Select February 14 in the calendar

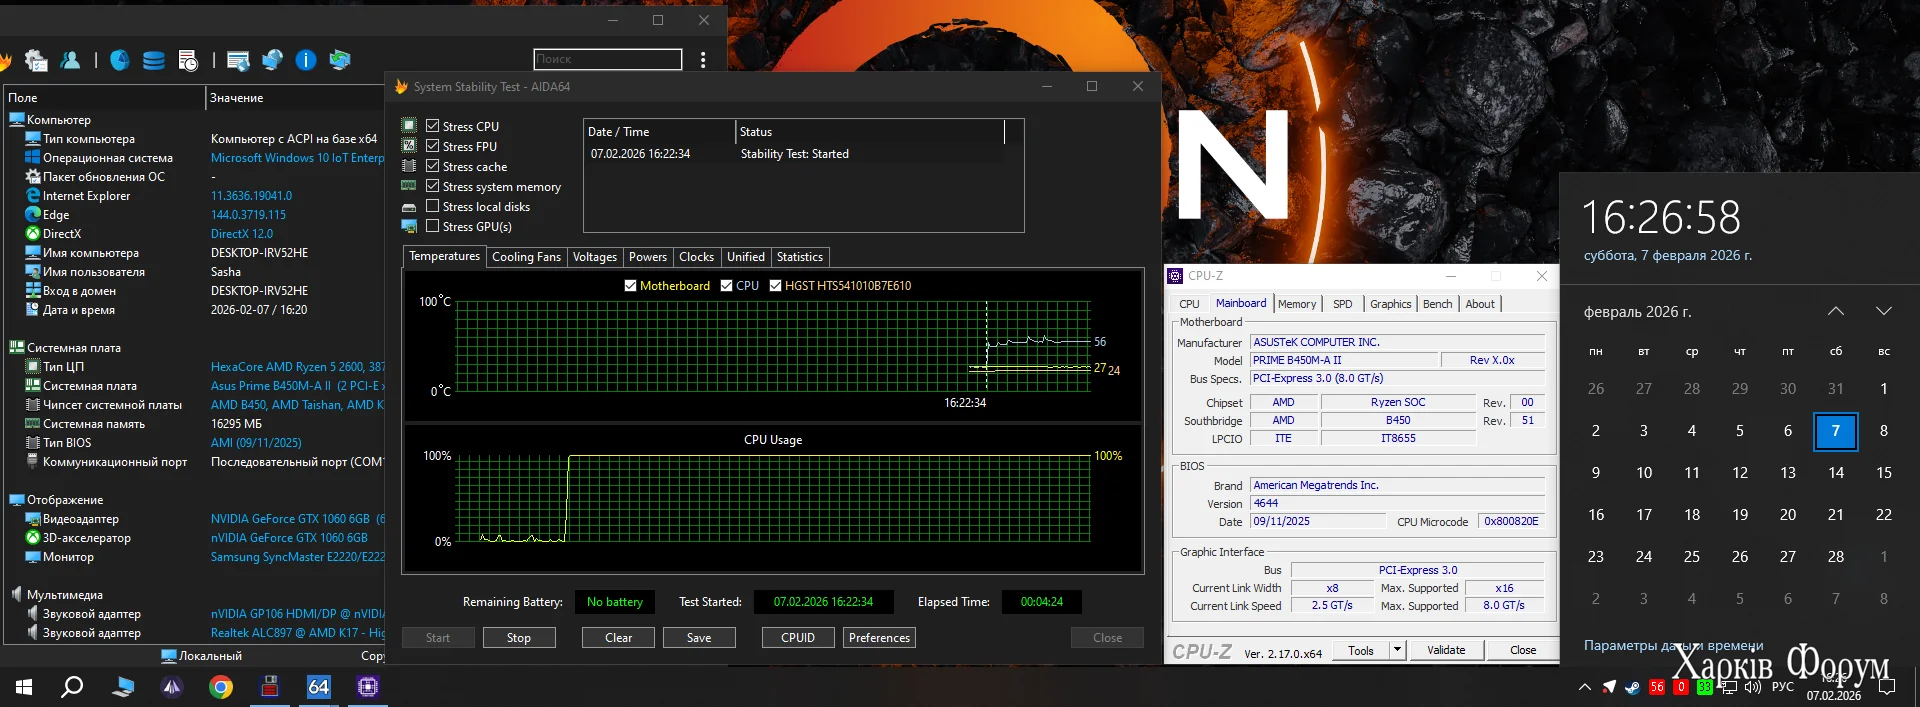click(x=1835, y=473)
